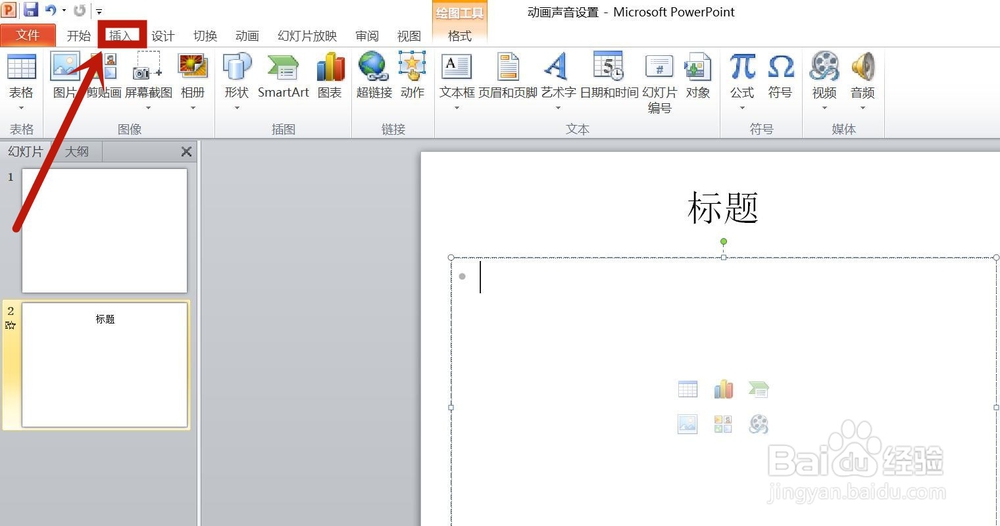
Task: Click the placeholder insert media clip icon
Action: (x=758, y=424)
